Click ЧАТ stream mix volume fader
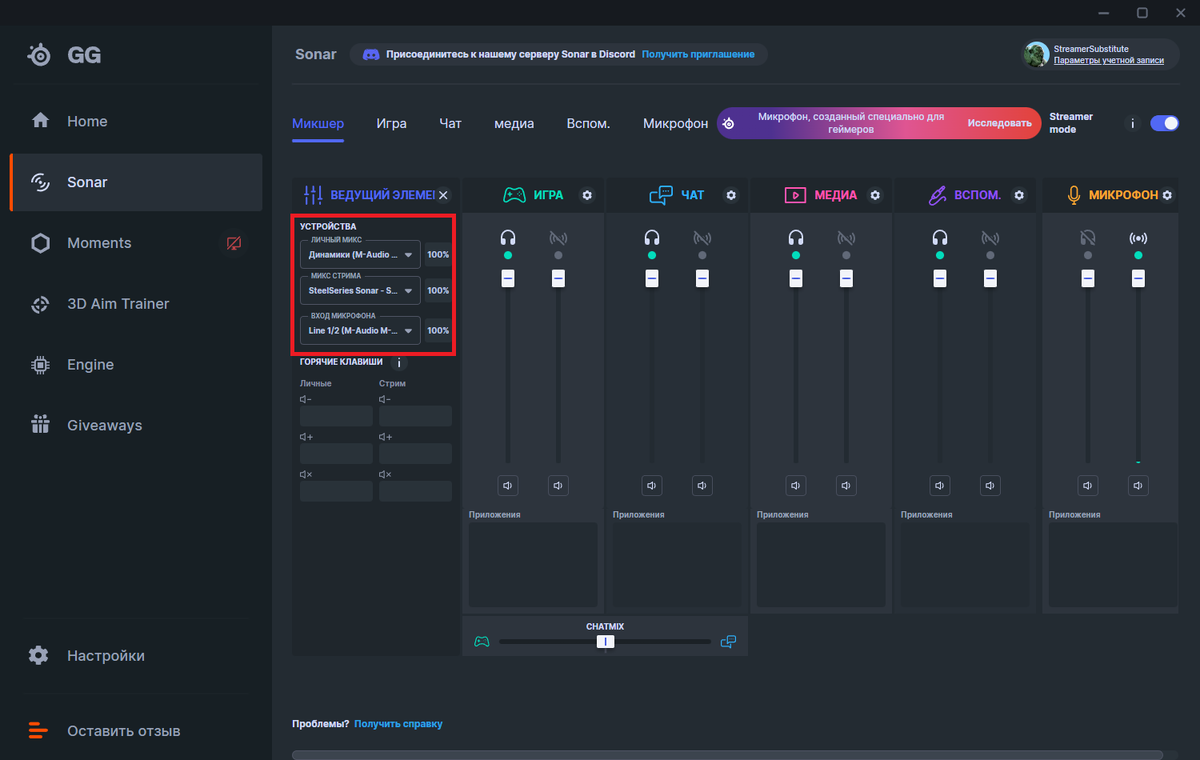The width and height of the screenshot is (1200, 760). click(702, 277)
